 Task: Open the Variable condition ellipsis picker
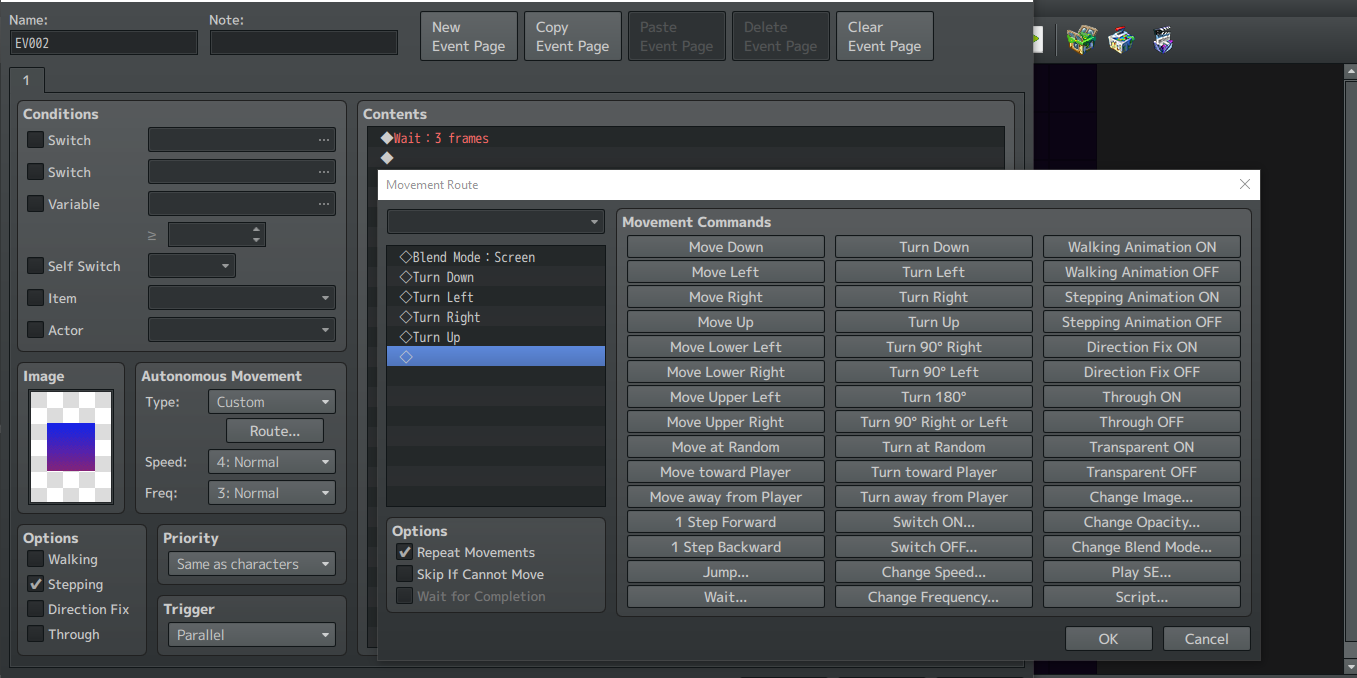(324, 204)
